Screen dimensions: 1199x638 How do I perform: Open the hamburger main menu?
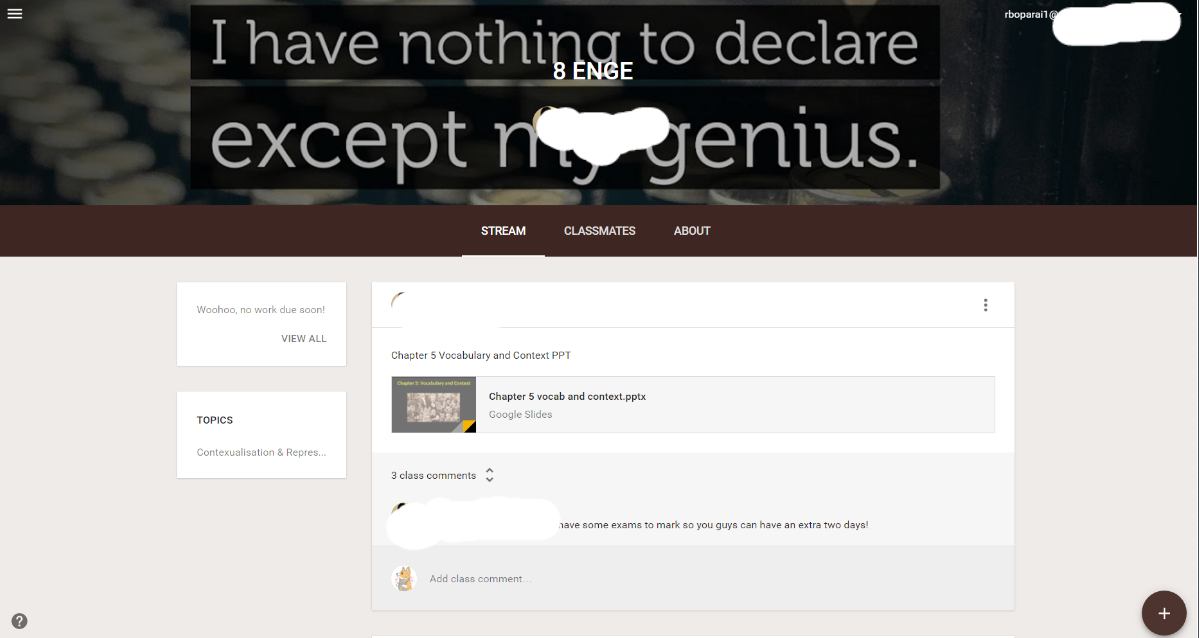(x=15, y=14)
